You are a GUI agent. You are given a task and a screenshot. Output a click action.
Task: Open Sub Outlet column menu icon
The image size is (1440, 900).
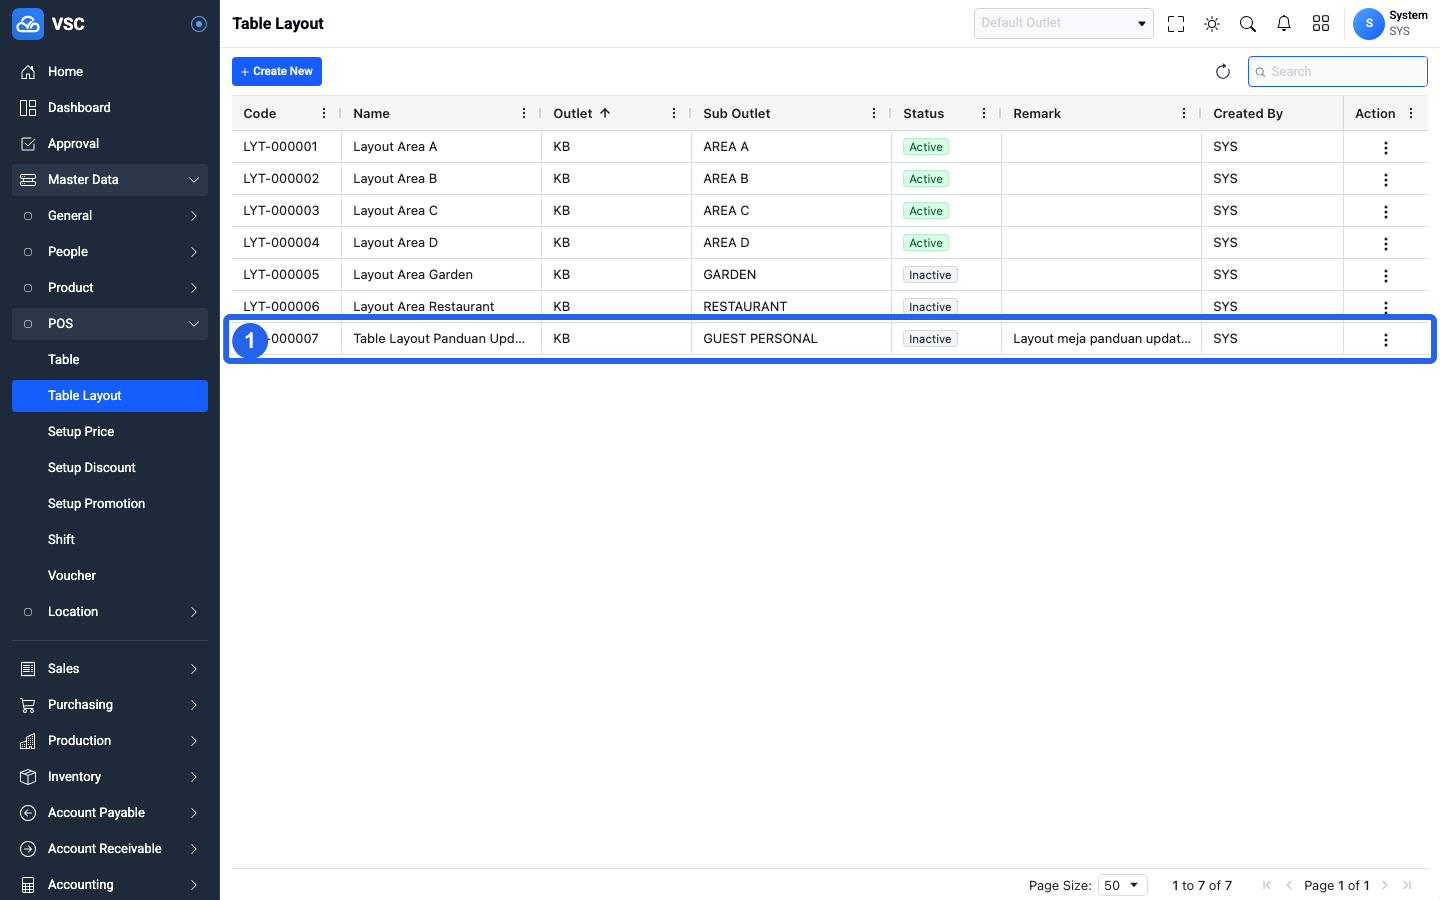point(874,114)
